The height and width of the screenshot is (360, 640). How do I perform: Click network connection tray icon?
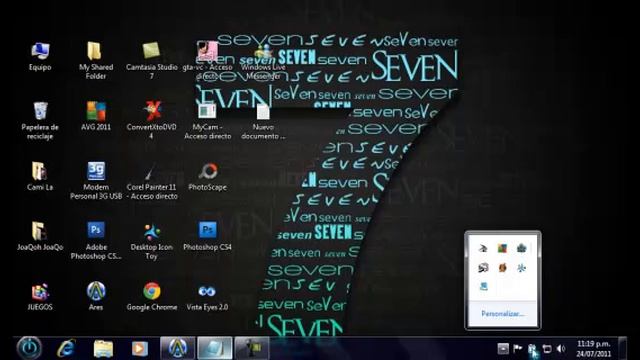point(532,349)
